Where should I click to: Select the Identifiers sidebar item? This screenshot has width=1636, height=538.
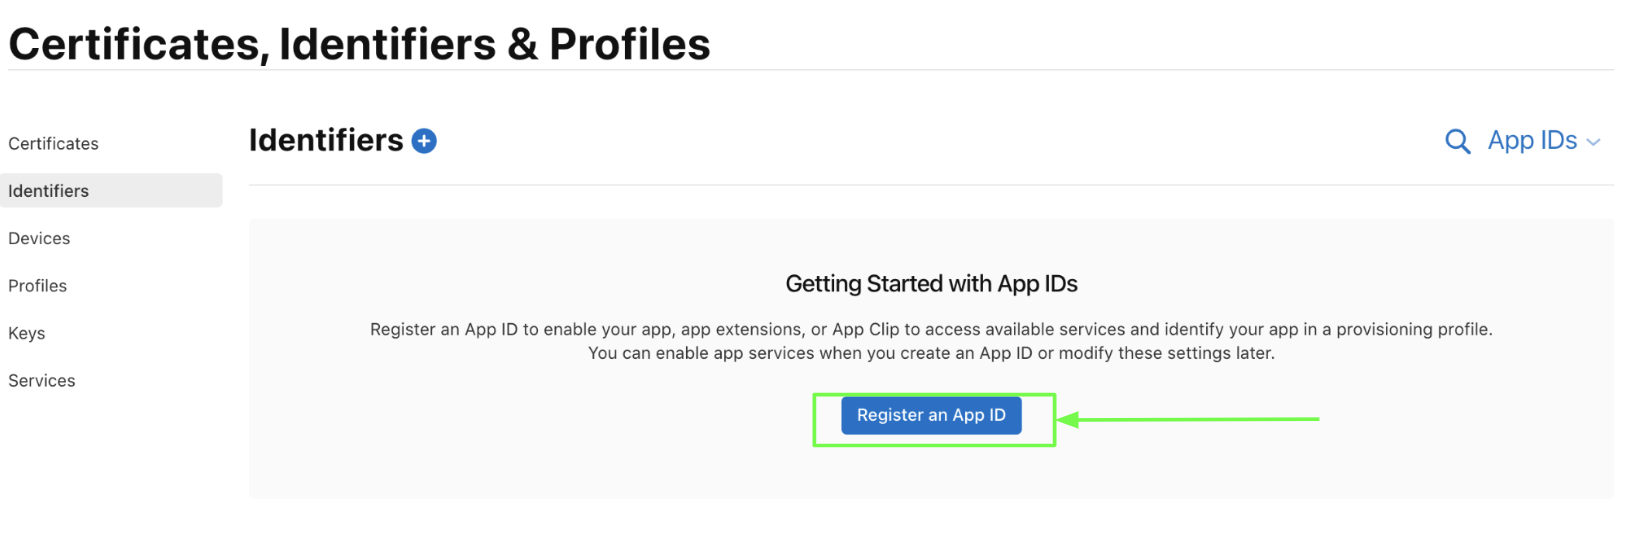click(49, 191)
